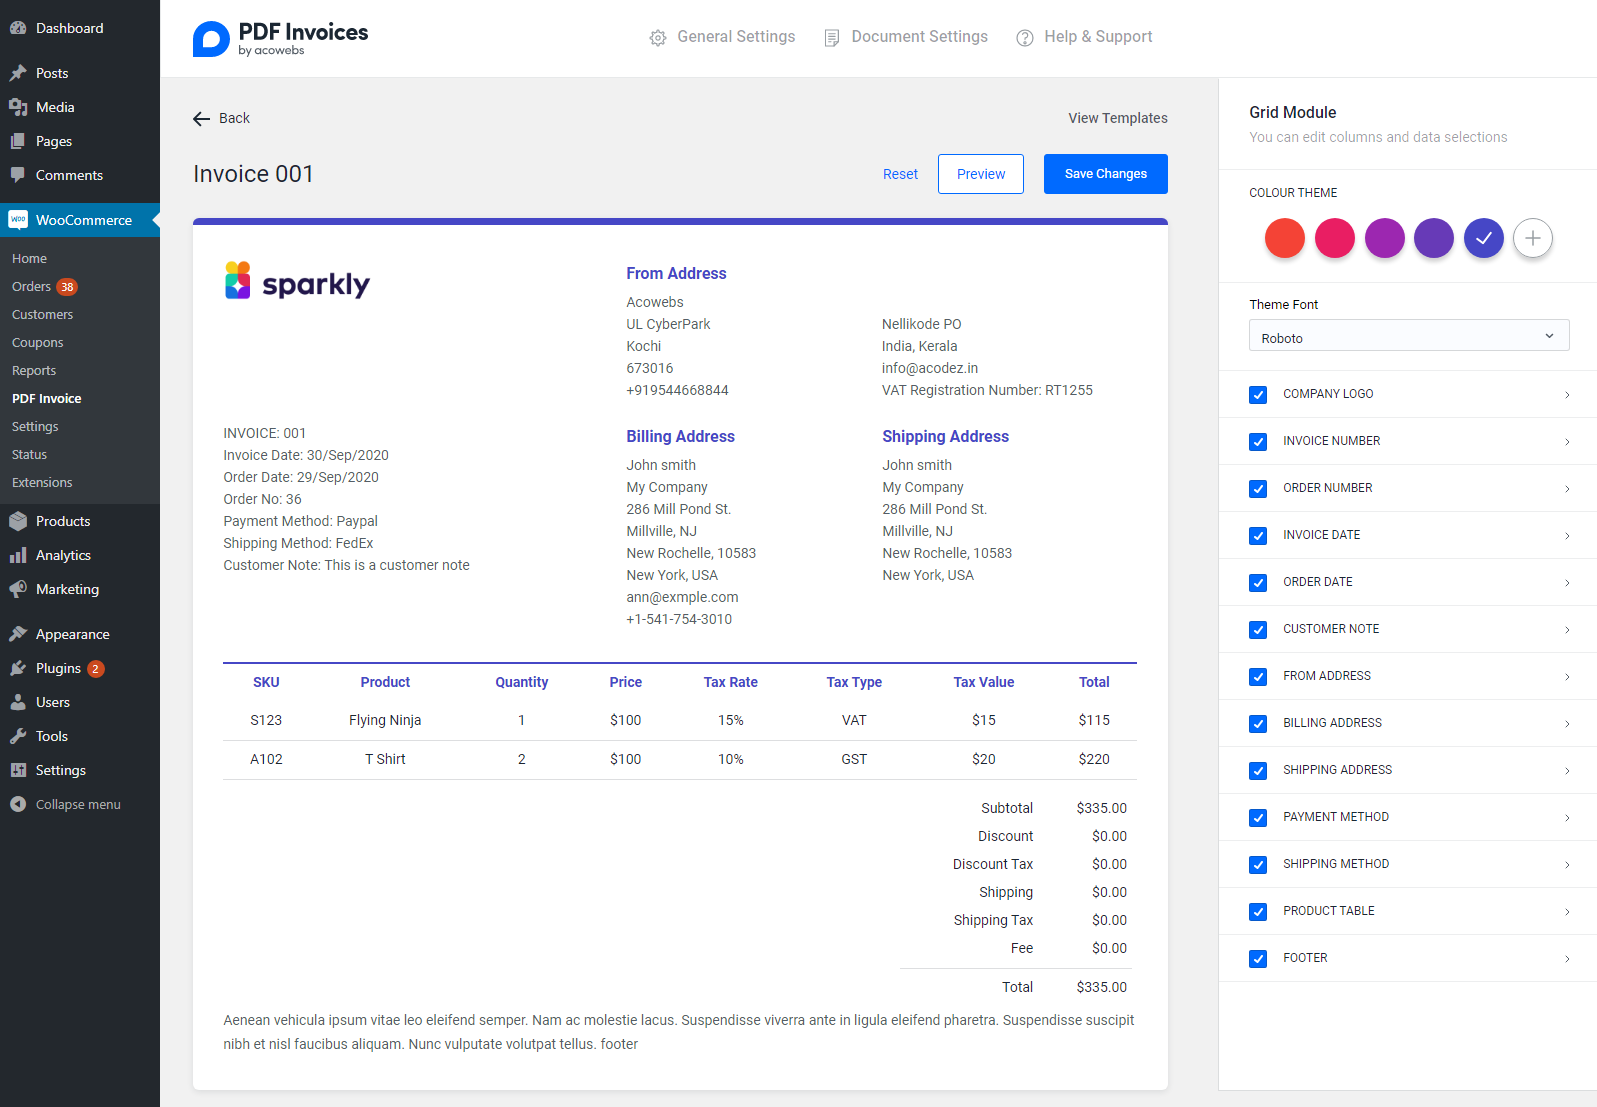Open Extensions submenu item
1597x1107 pixels.
42,482
